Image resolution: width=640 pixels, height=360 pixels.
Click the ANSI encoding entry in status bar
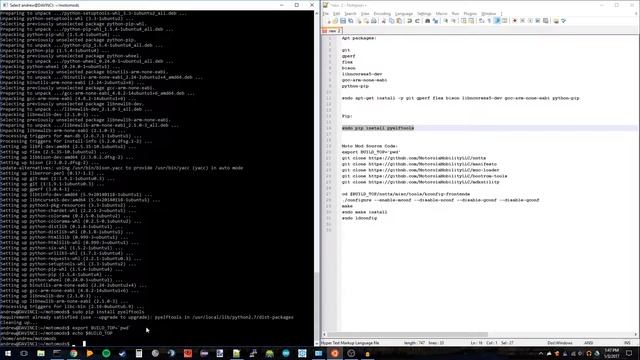point(589,343)
